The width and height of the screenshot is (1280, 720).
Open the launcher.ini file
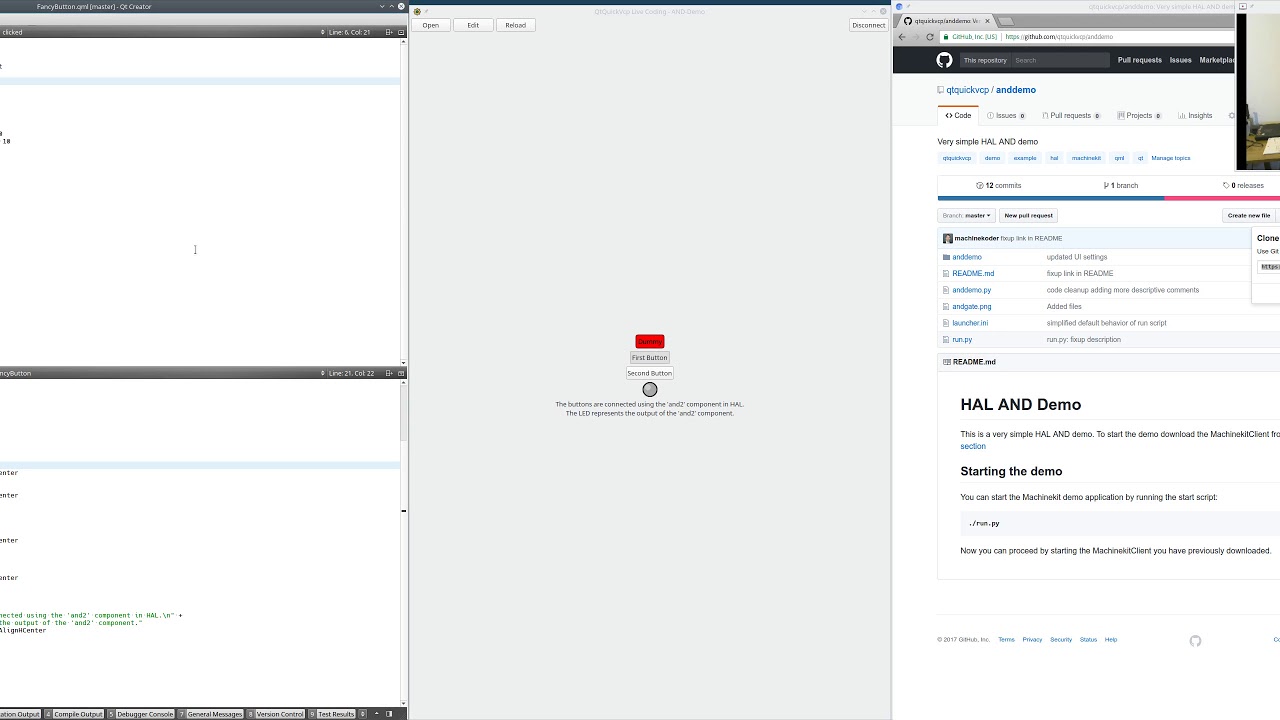[970, 323]
